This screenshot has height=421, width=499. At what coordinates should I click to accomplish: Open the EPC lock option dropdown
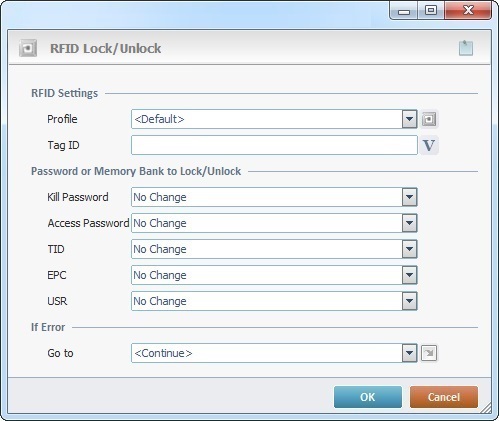click(409, 275)
